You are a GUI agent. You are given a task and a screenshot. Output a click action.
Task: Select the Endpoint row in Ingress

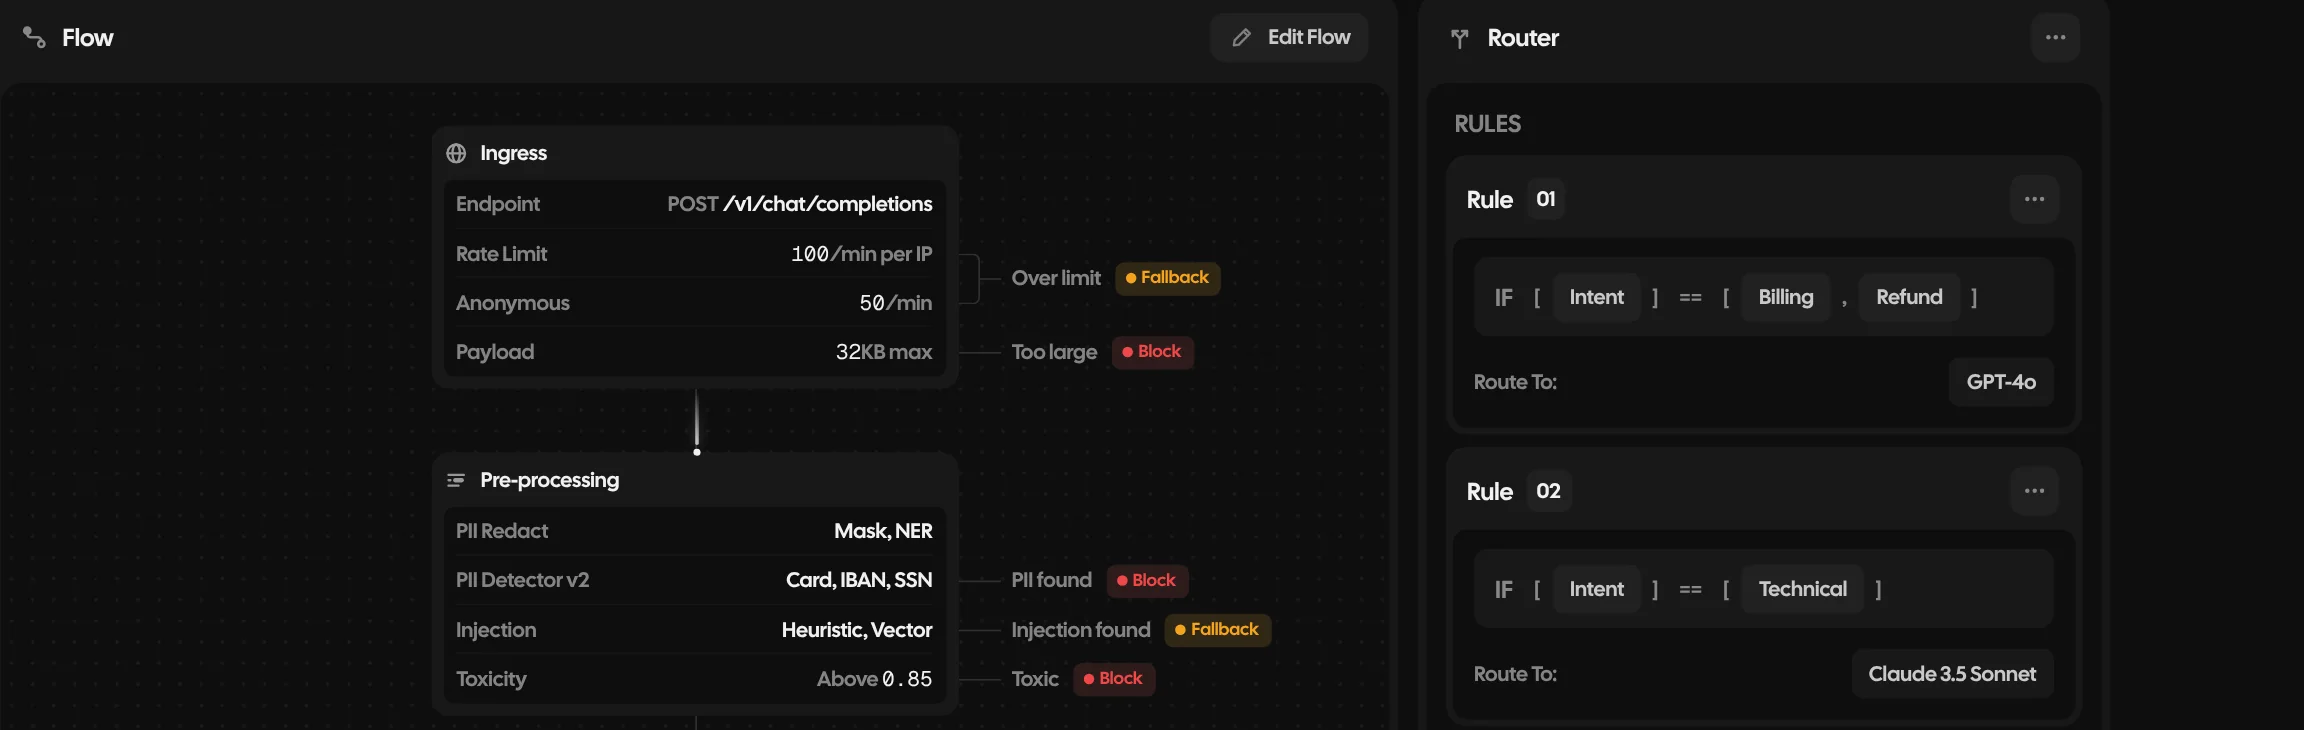click(694, 204)
